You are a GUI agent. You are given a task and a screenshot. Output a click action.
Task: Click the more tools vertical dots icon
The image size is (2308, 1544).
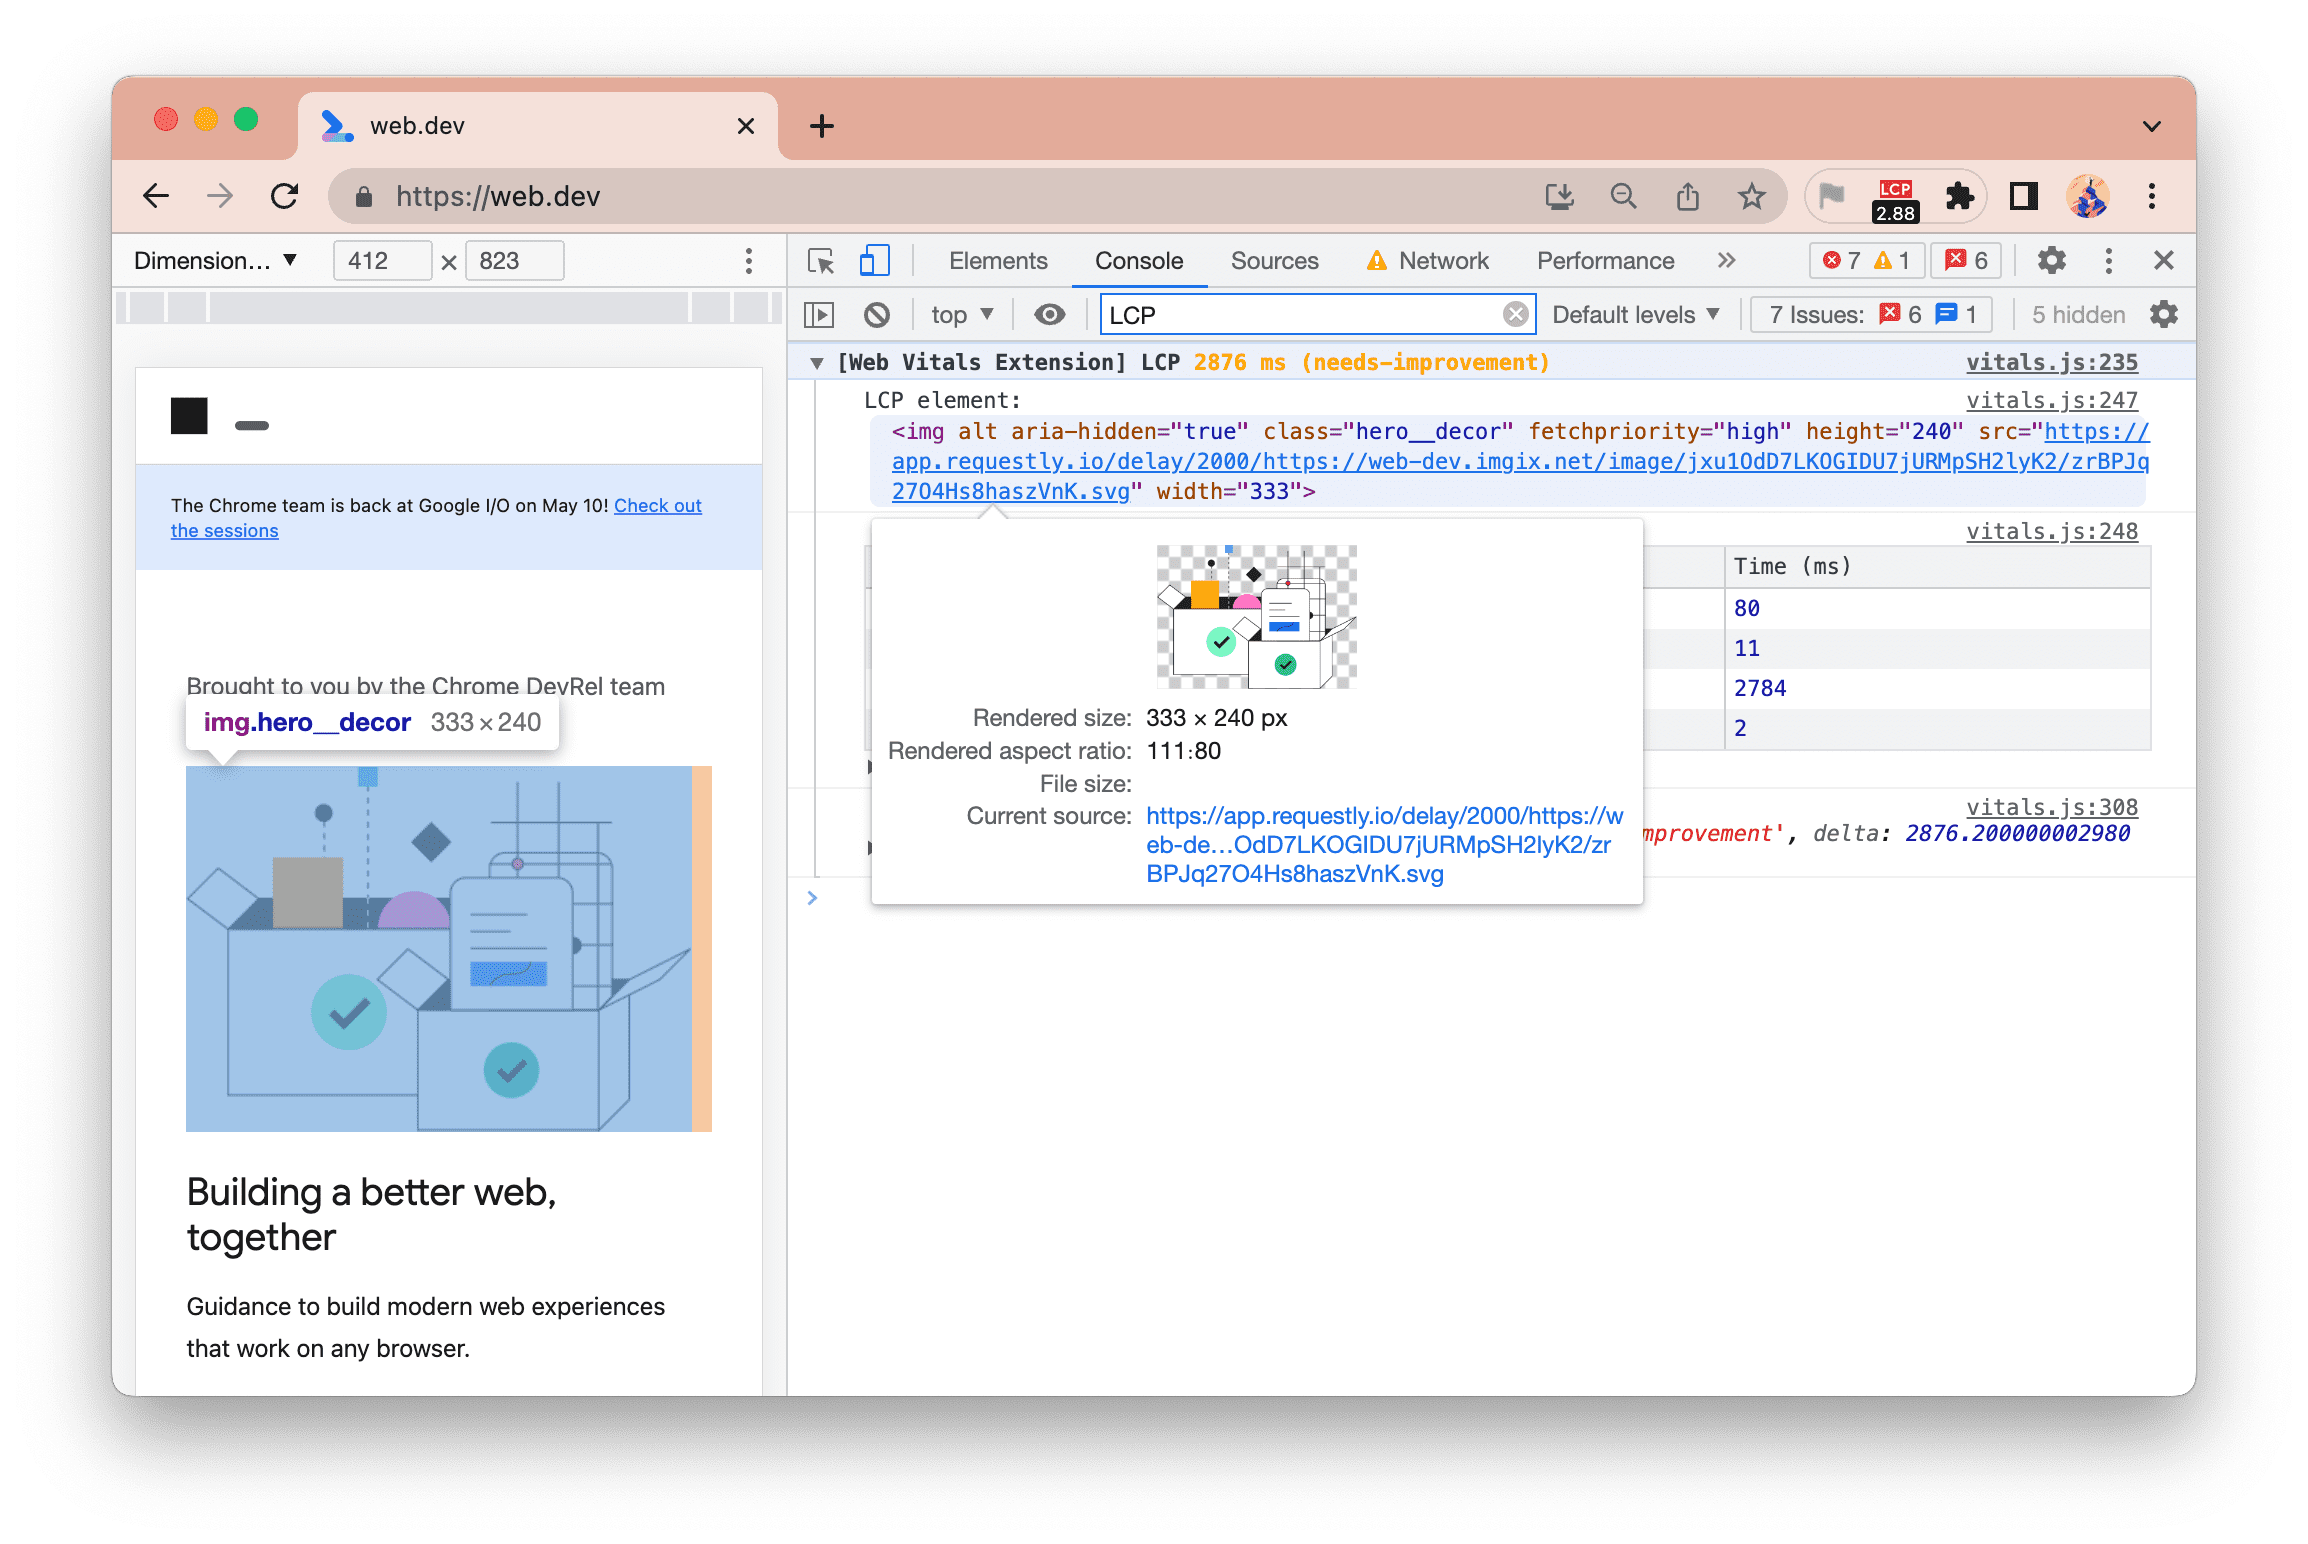point(2110,260)
